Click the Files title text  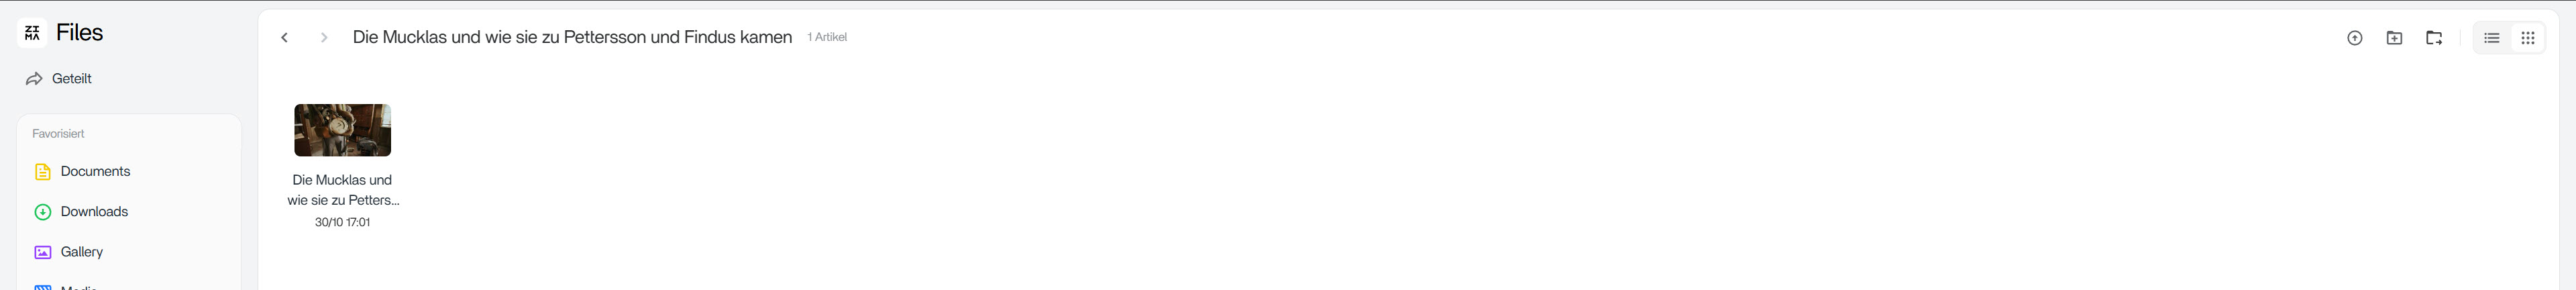point(80,33)
